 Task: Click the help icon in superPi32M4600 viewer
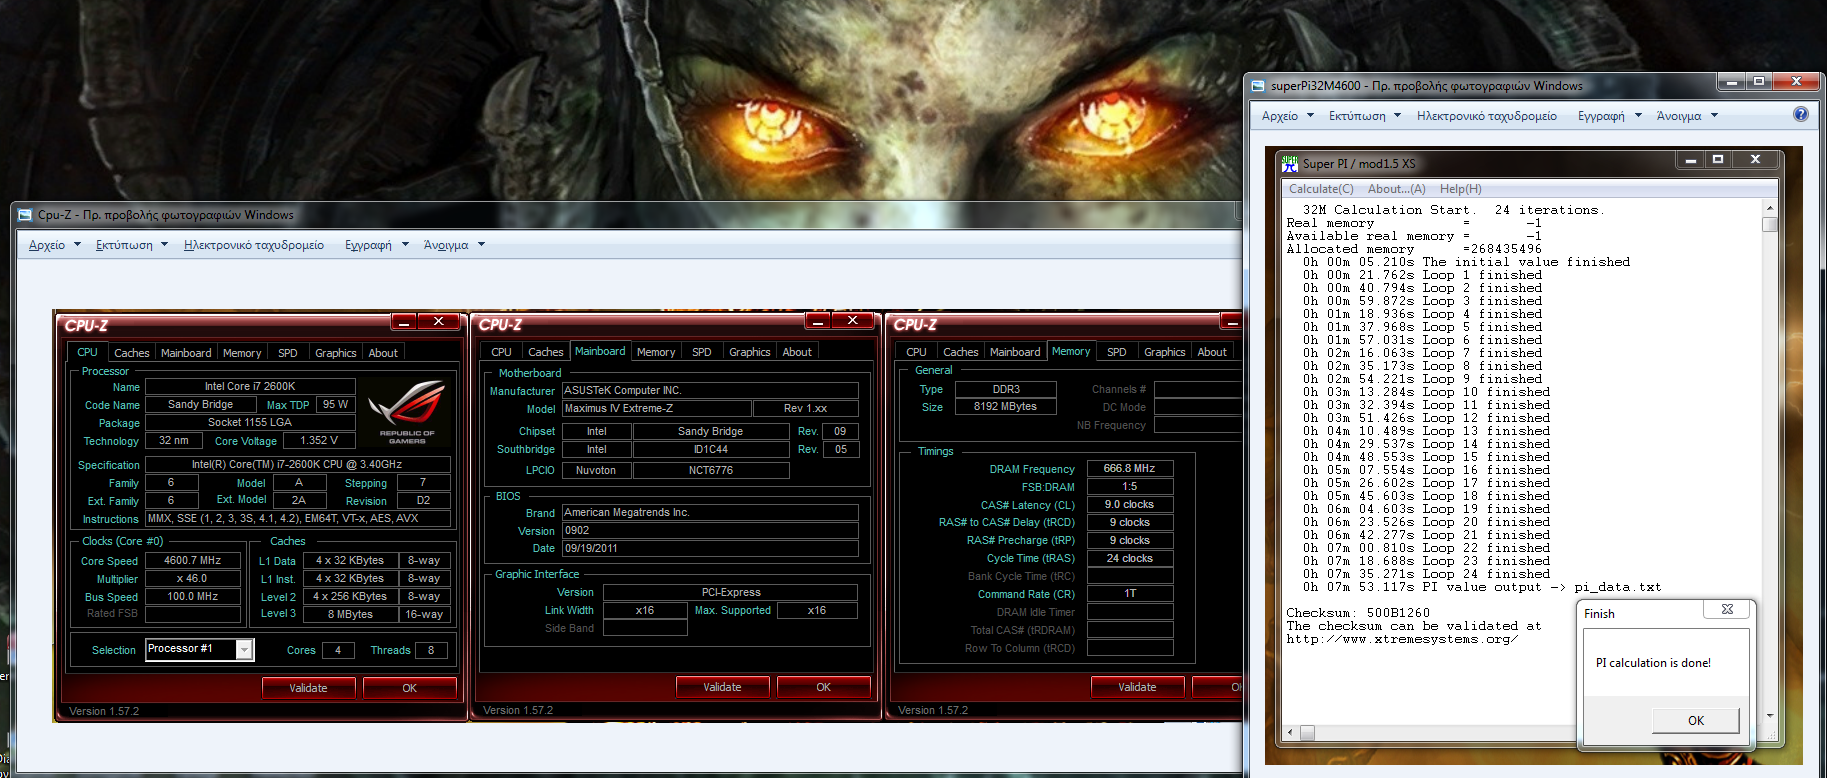tap(1801, 114)
